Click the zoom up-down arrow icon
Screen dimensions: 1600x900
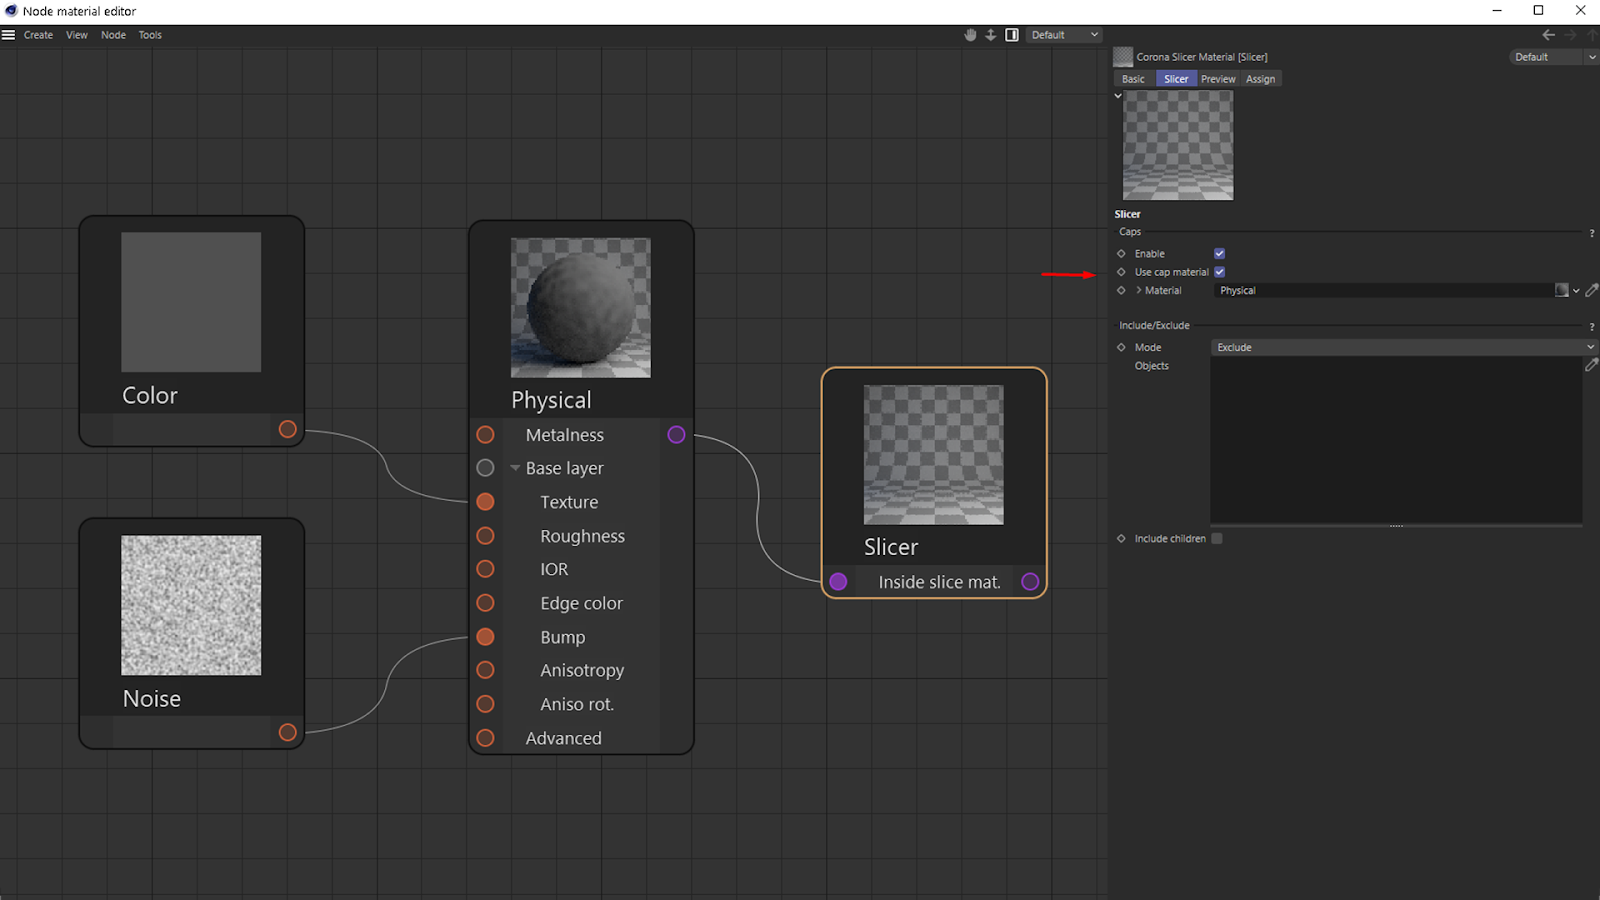click(x=991, y=35)
